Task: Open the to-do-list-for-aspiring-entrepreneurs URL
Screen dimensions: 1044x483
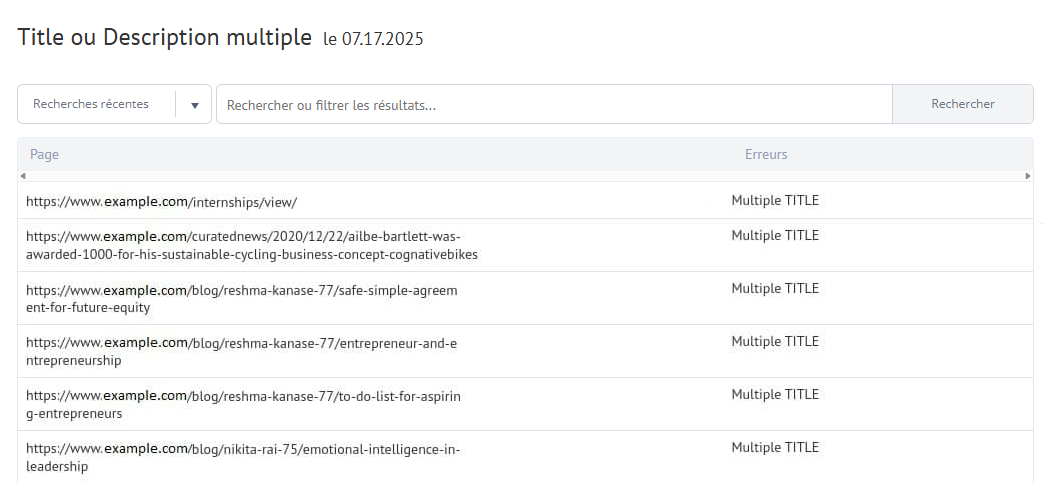Action: coord(243,404)
